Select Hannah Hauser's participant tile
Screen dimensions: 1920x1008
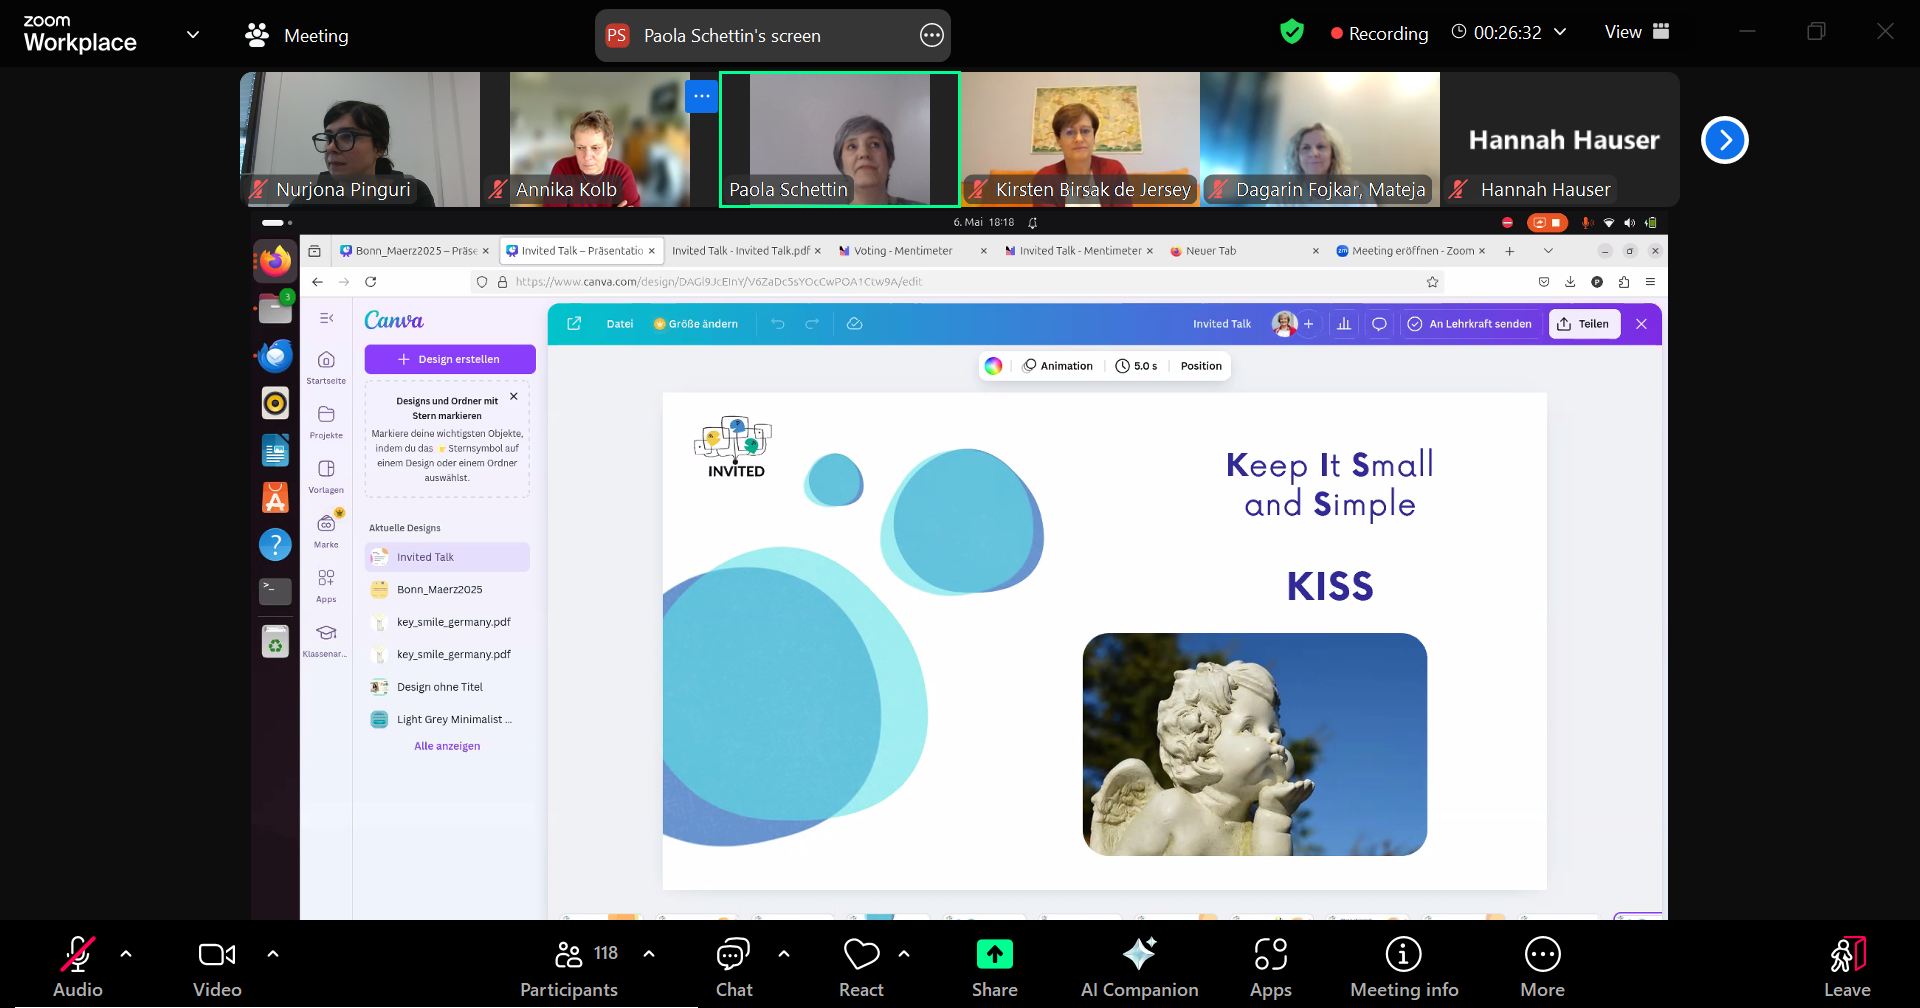coord(1560,139)
